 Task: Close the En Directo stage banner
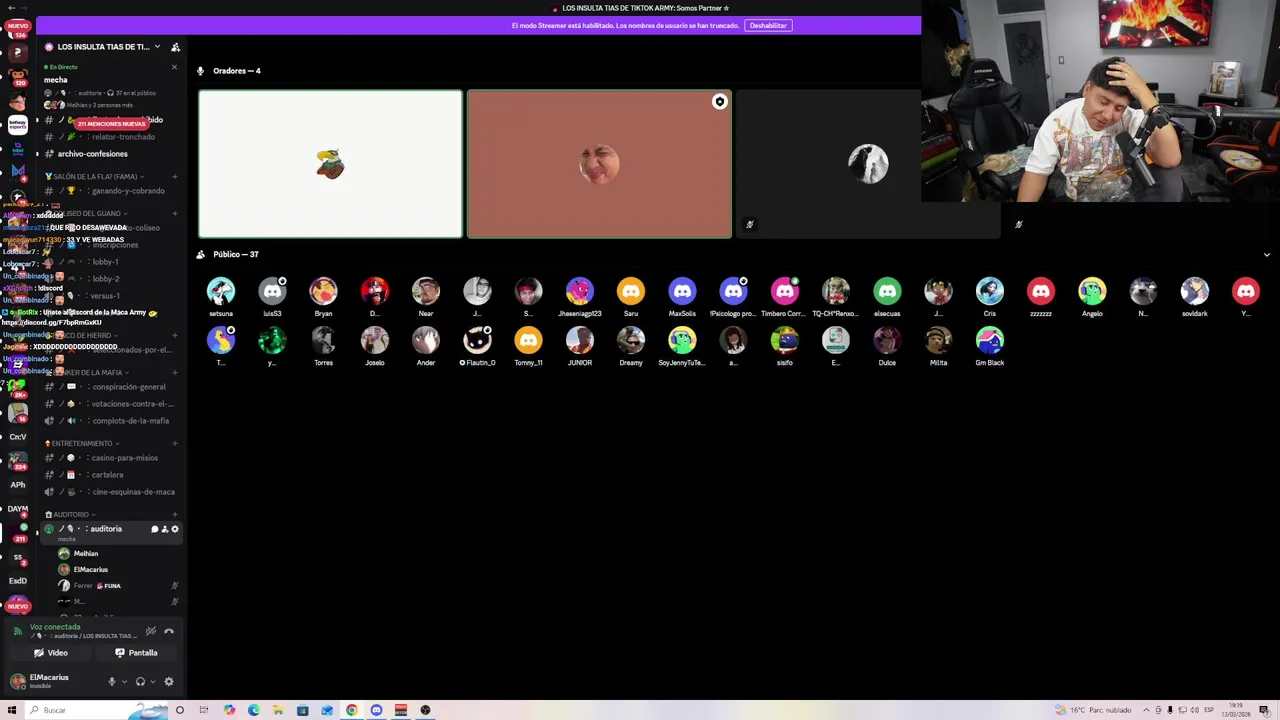[174, 67]
